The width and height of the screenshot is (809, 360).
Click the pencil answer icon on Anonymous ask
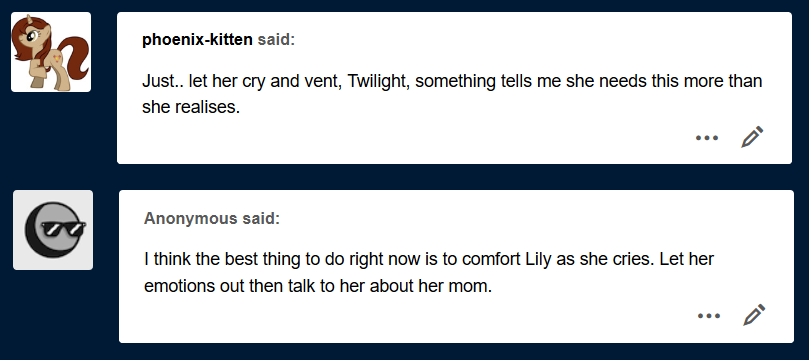[754, 315]
